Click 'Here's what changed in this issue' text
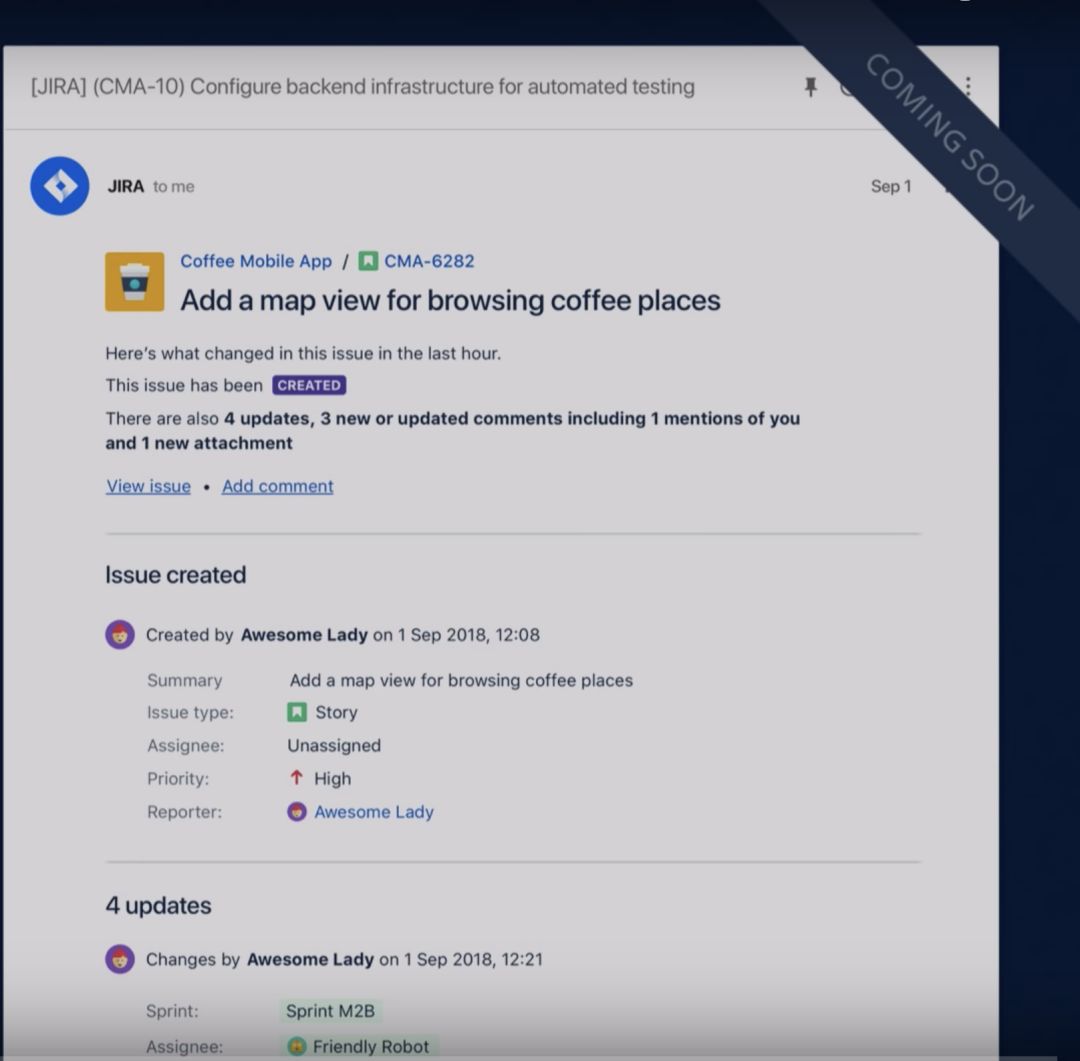The width and height of the screenshot is (1080, 1061). point(303,353)
